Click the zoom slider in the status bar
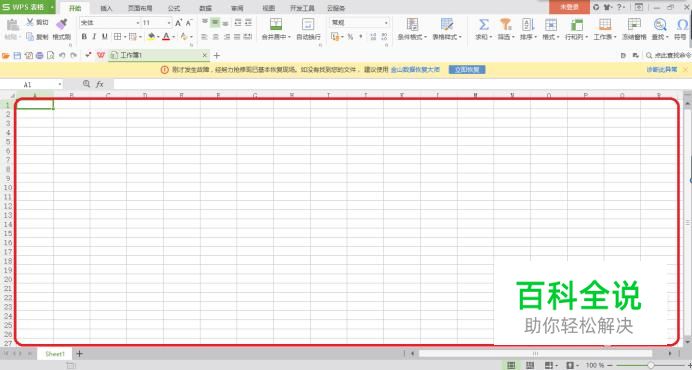This screenshot has width=692, height=370. pos(651,365)
